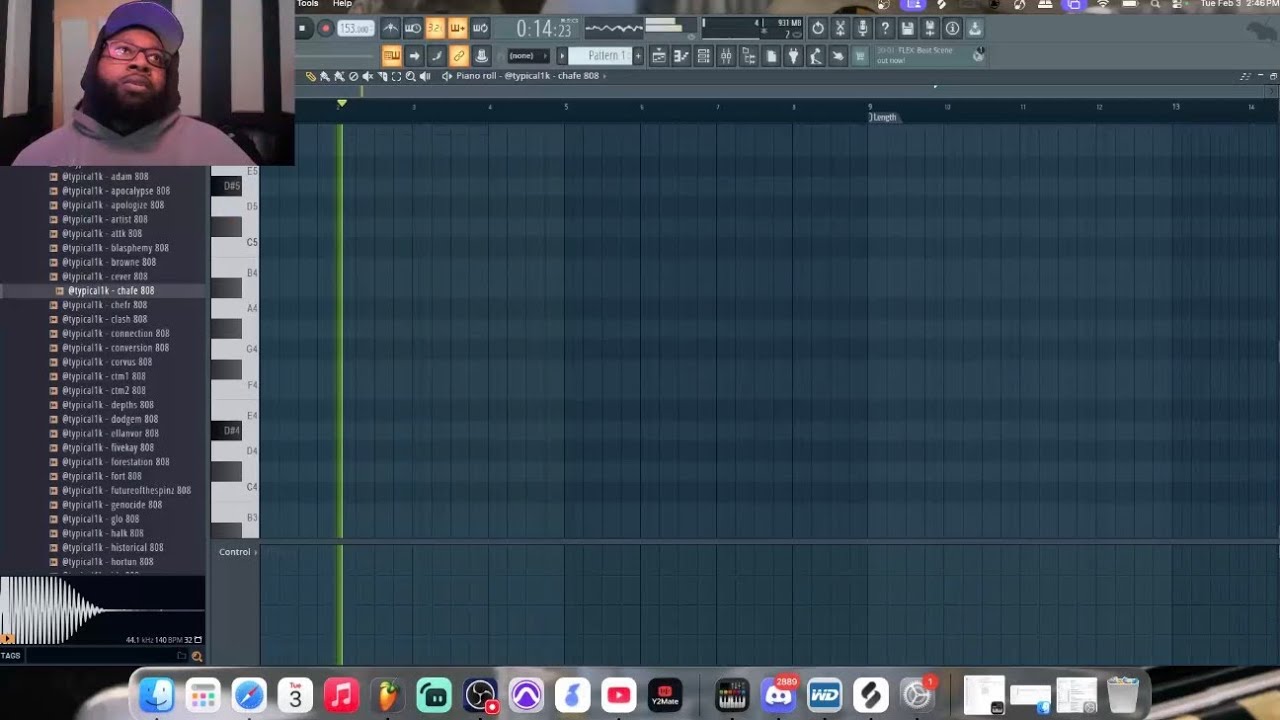The height and width of the screenshot is (720, 1280).
Task: Open the help question mark icon
Action: click(x=885, y=29)
